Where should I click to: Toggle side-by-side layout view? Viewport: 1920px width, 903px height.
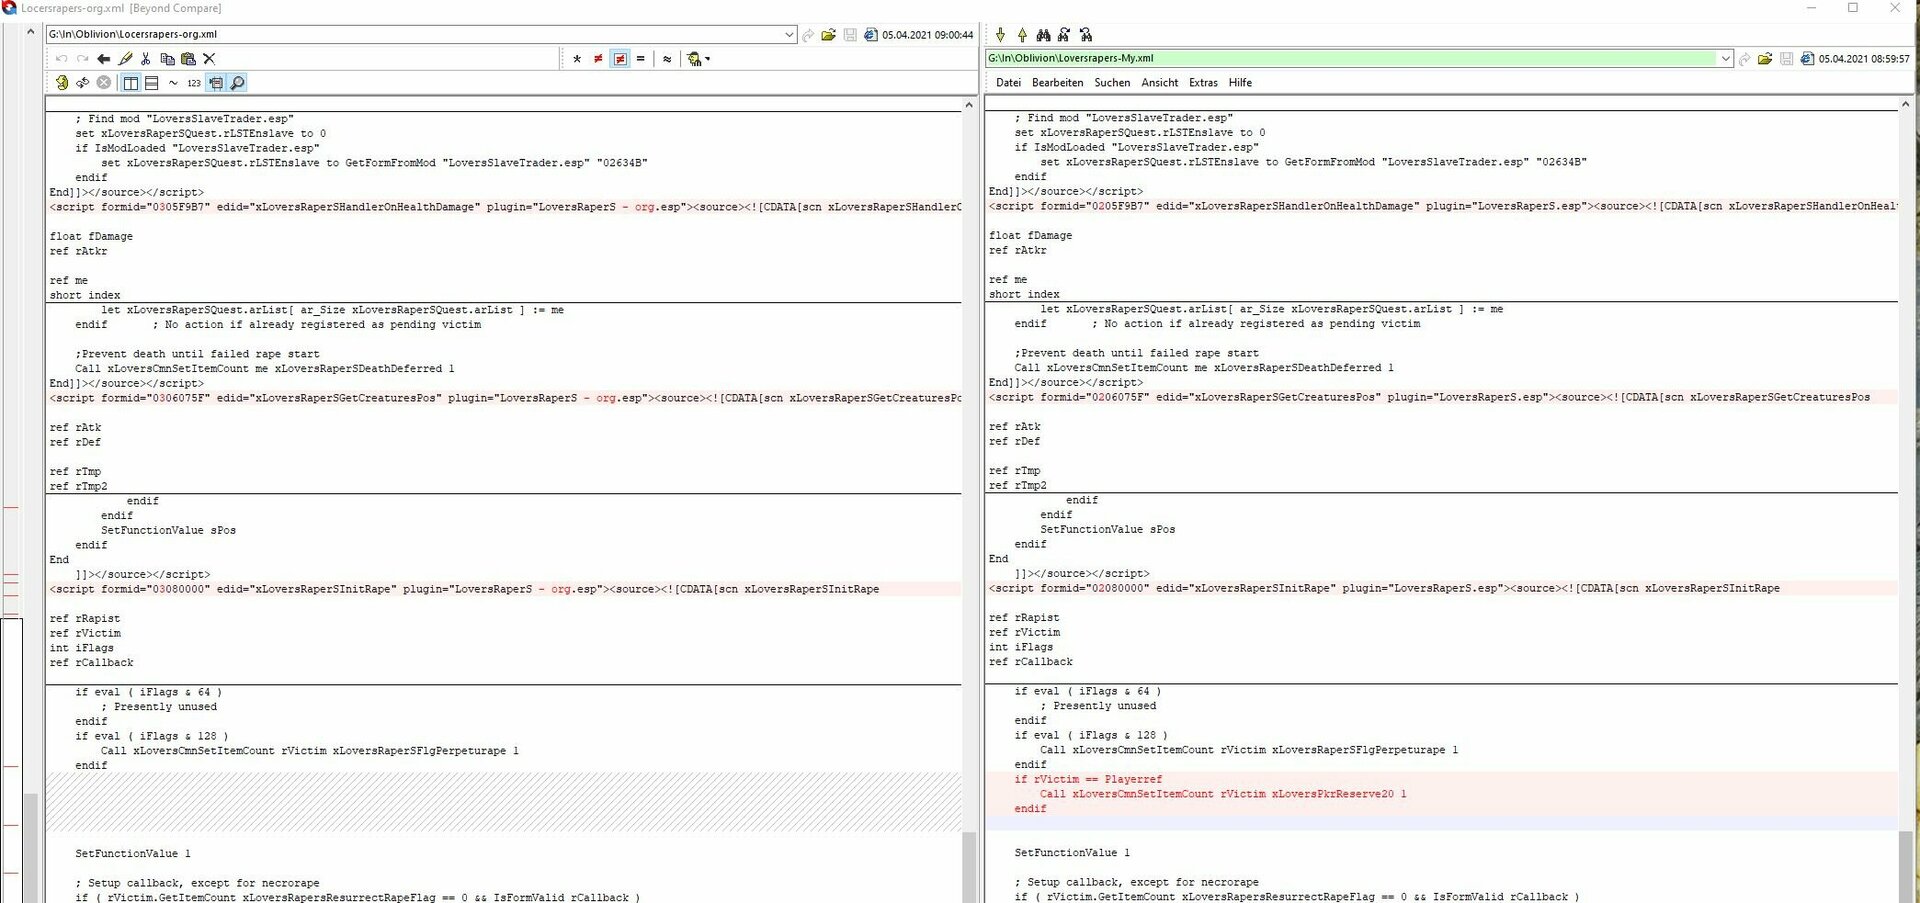coord(131,83)
